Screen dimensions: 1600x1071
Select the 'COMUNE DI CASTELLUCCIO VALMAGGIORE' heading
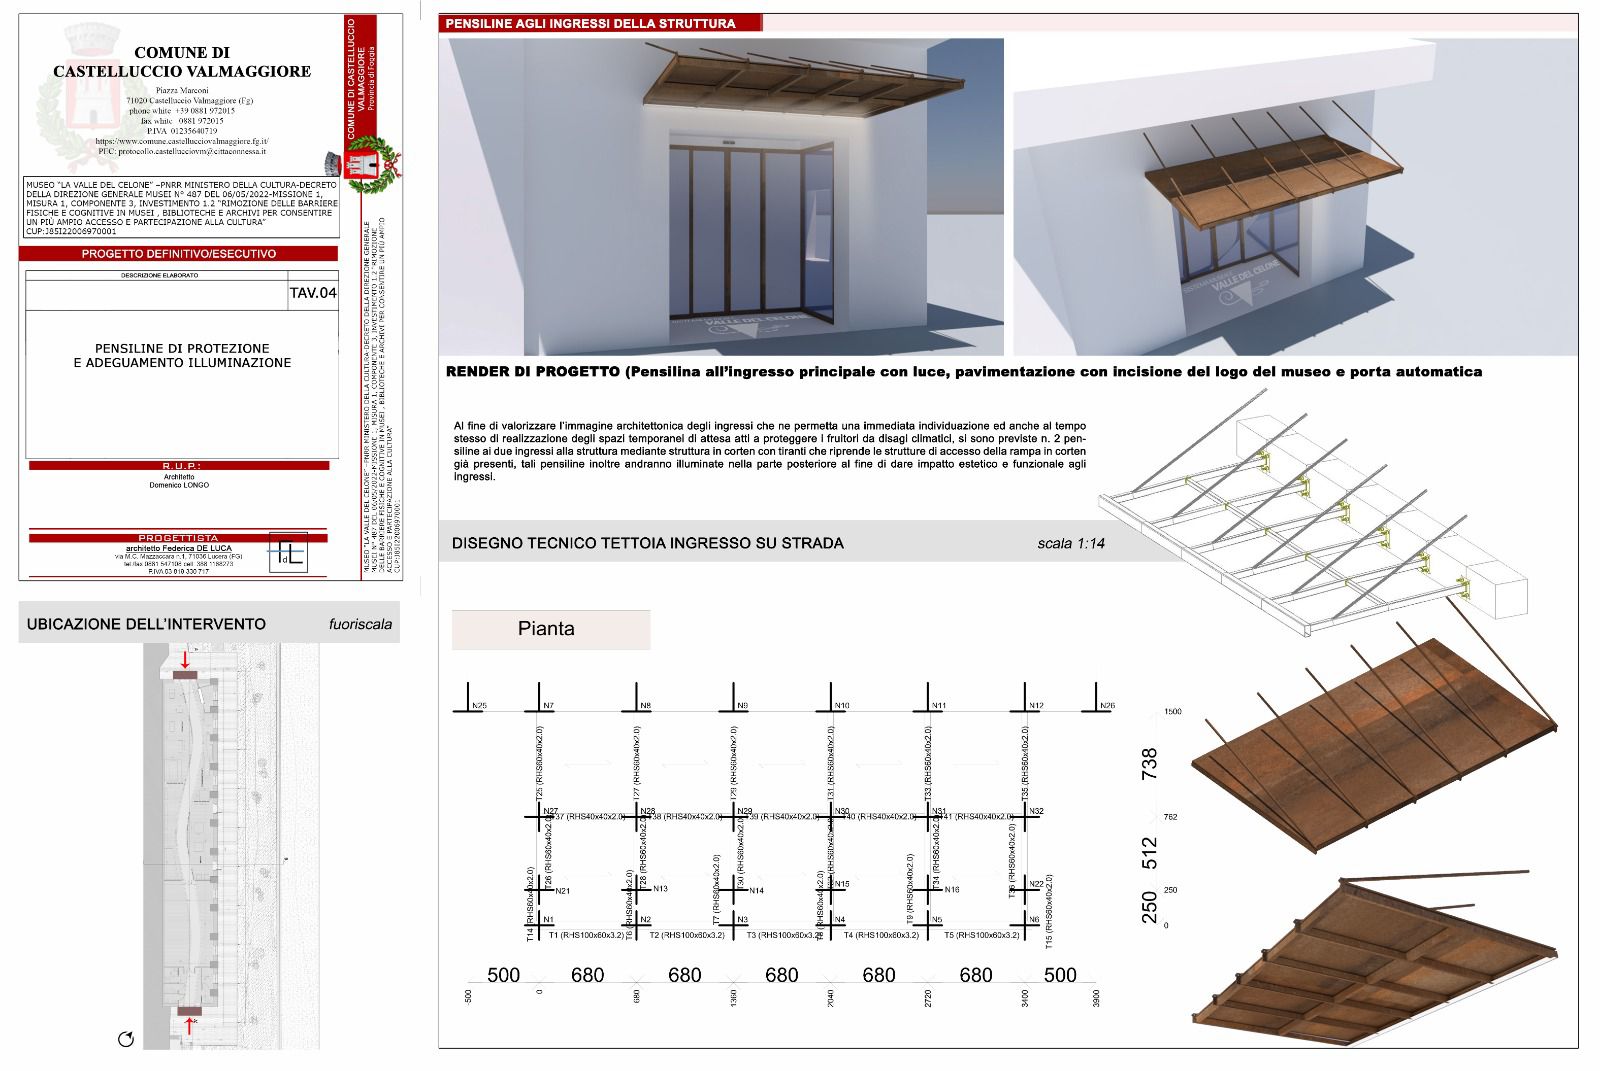point(182,62)
